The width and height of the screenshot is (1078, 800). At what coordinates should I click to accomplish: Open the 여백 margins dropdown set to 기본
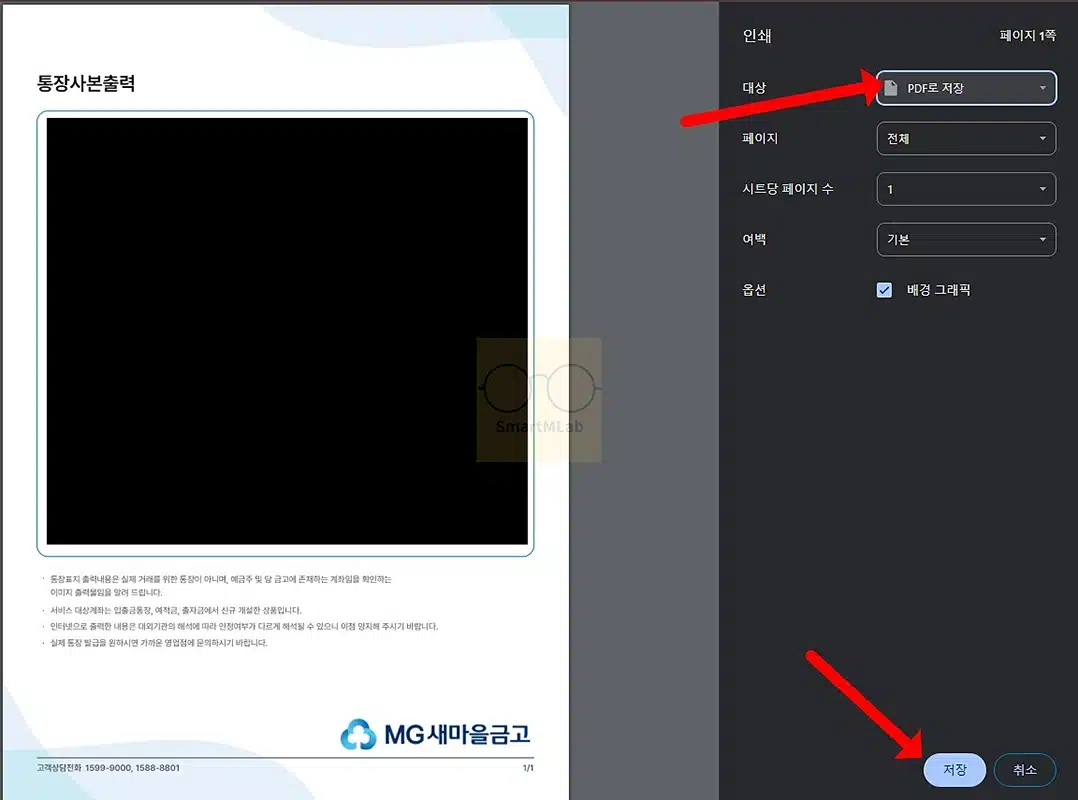click(x=966, y=239)
